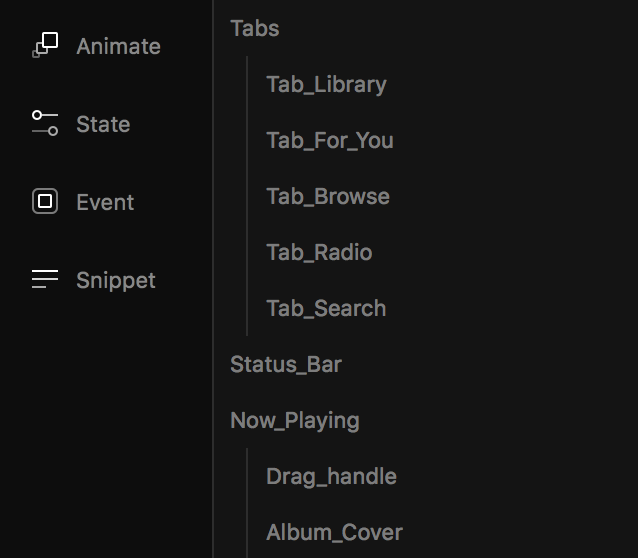Select the Tabs parent layer
This screenshot has width=638, height=558.
coord(255,28)
